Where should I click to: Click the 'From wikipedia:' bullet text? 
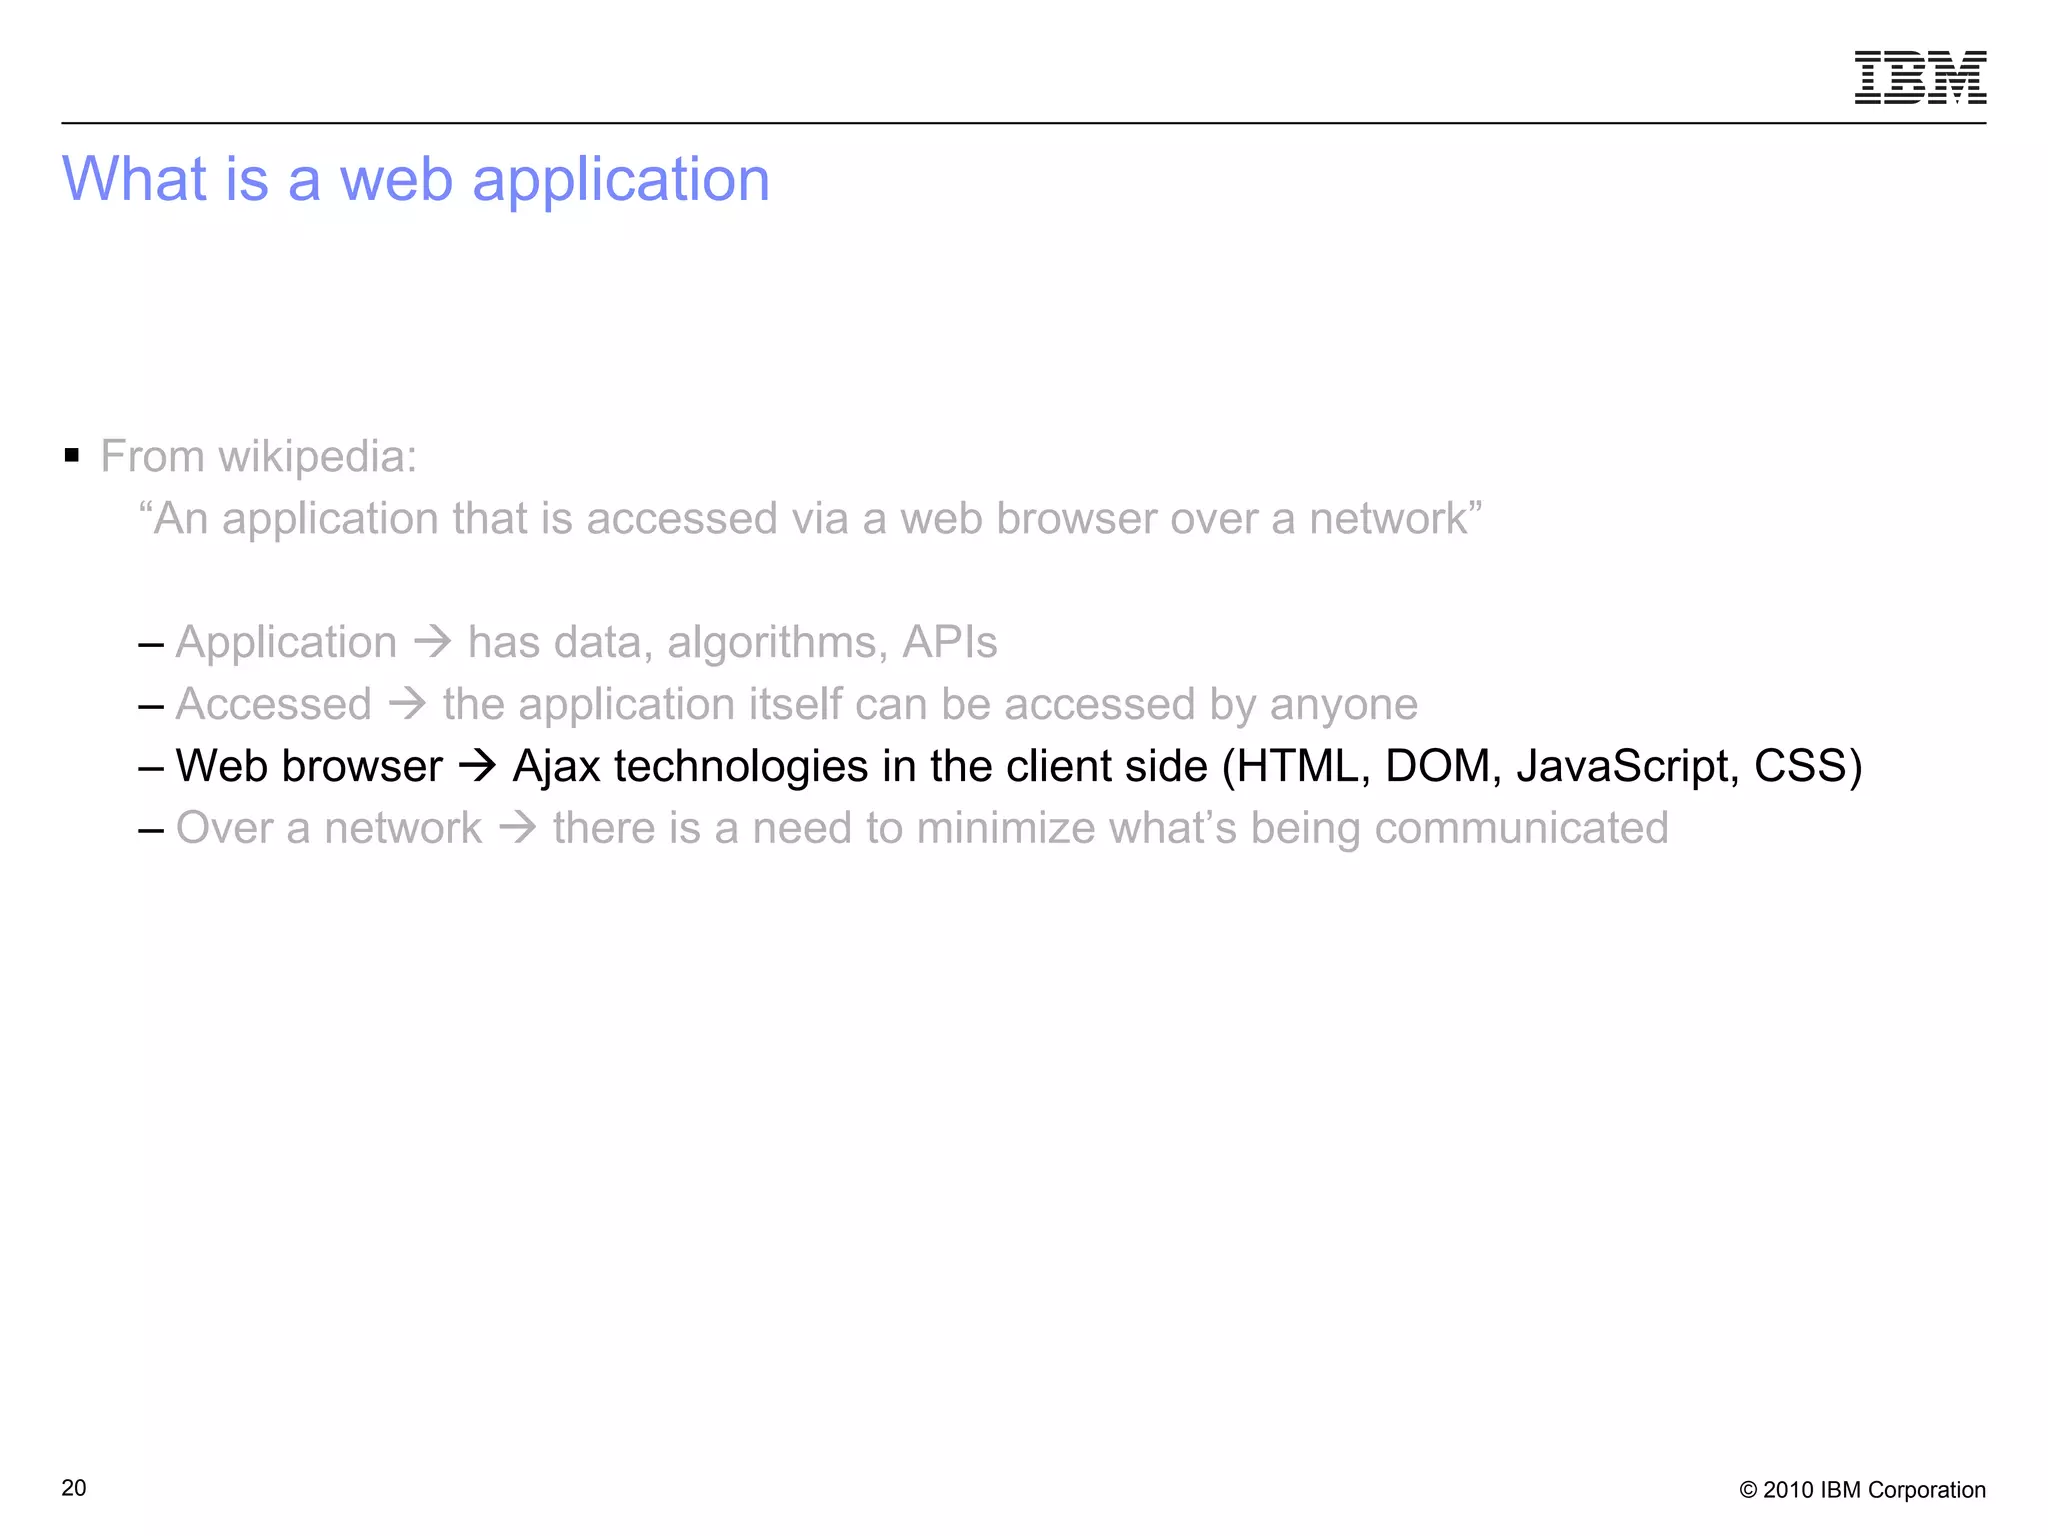[x=258, y=457]
